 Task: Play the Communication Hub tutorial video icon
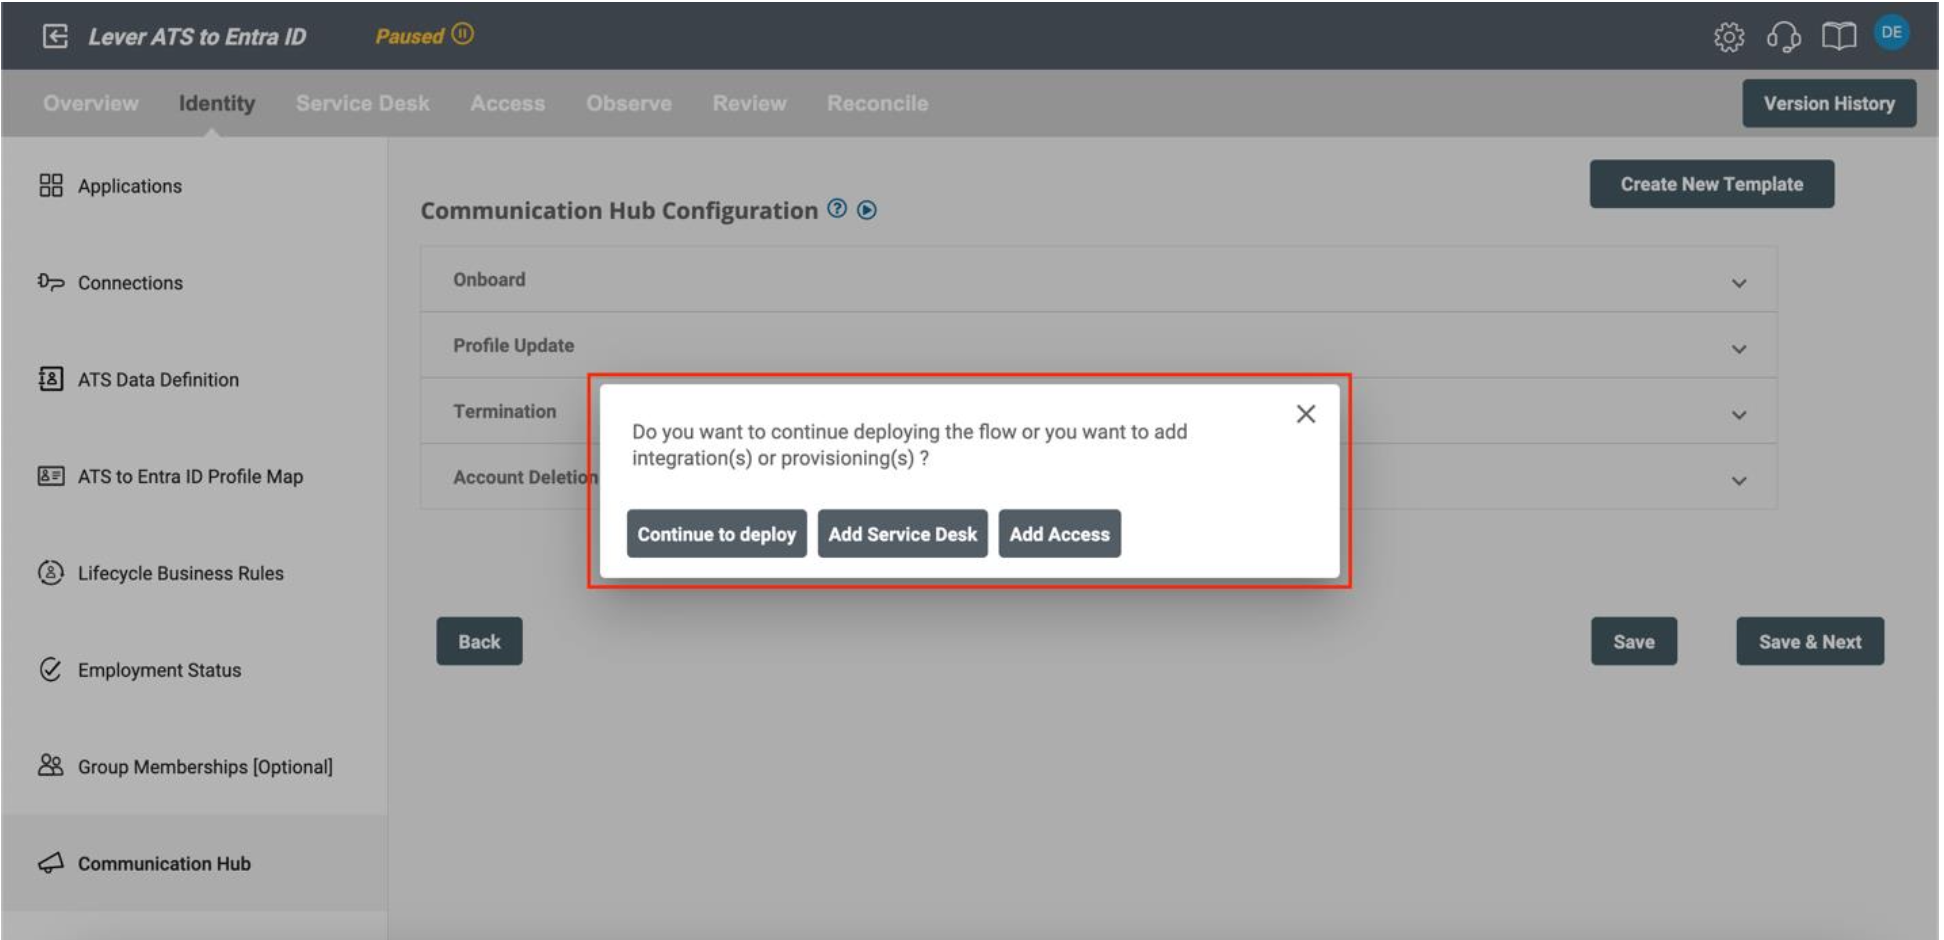coord(867,210)
